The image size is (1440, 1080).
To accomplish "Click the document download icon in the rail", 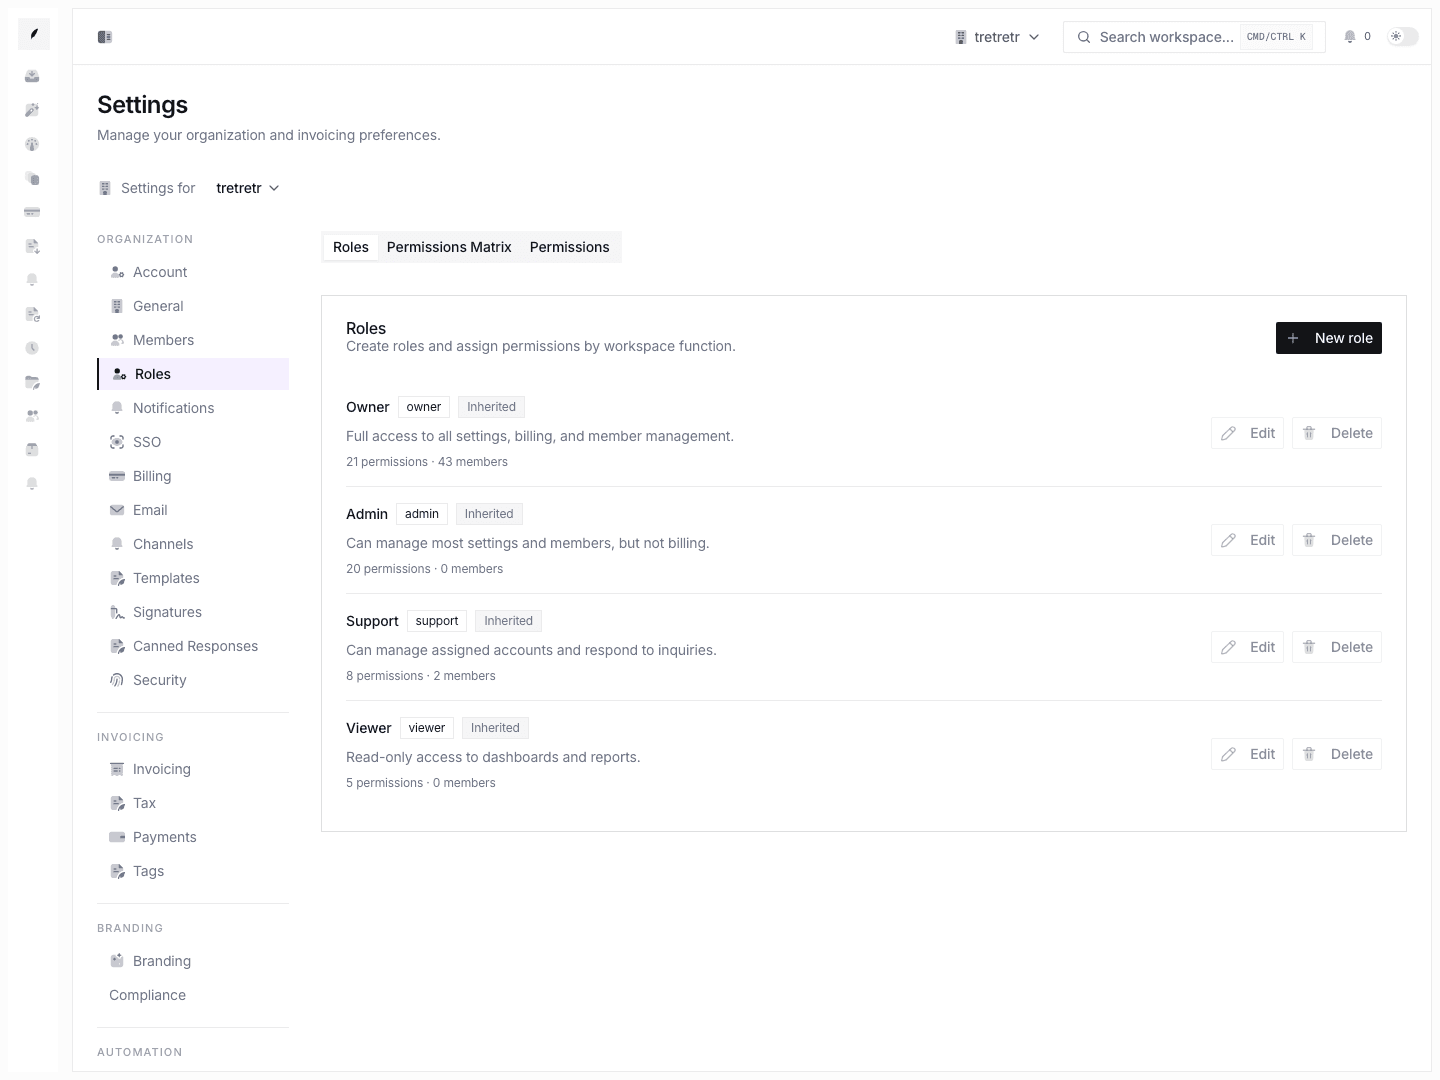I will pos(32,246).
